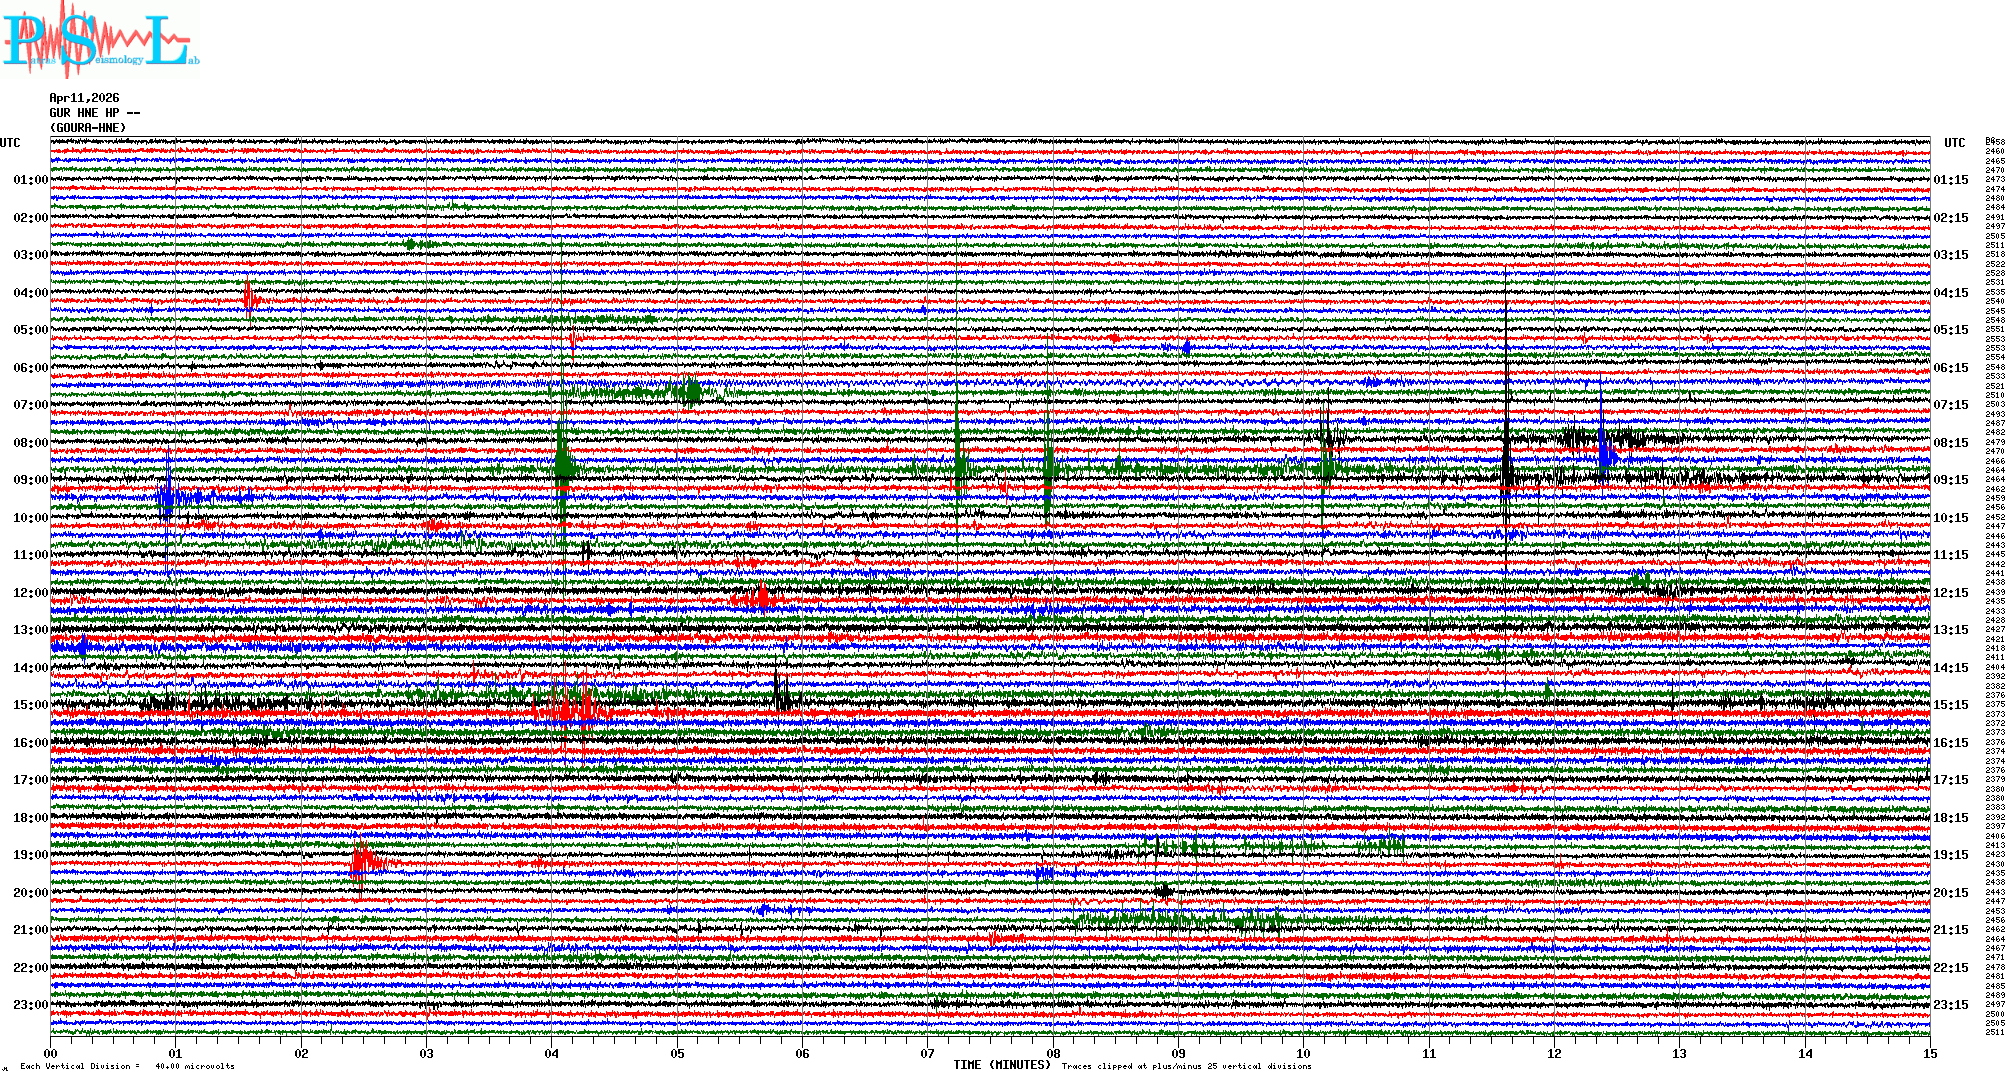
Task: Select the 12:00 hour label on left
Action: pos(30,593)
